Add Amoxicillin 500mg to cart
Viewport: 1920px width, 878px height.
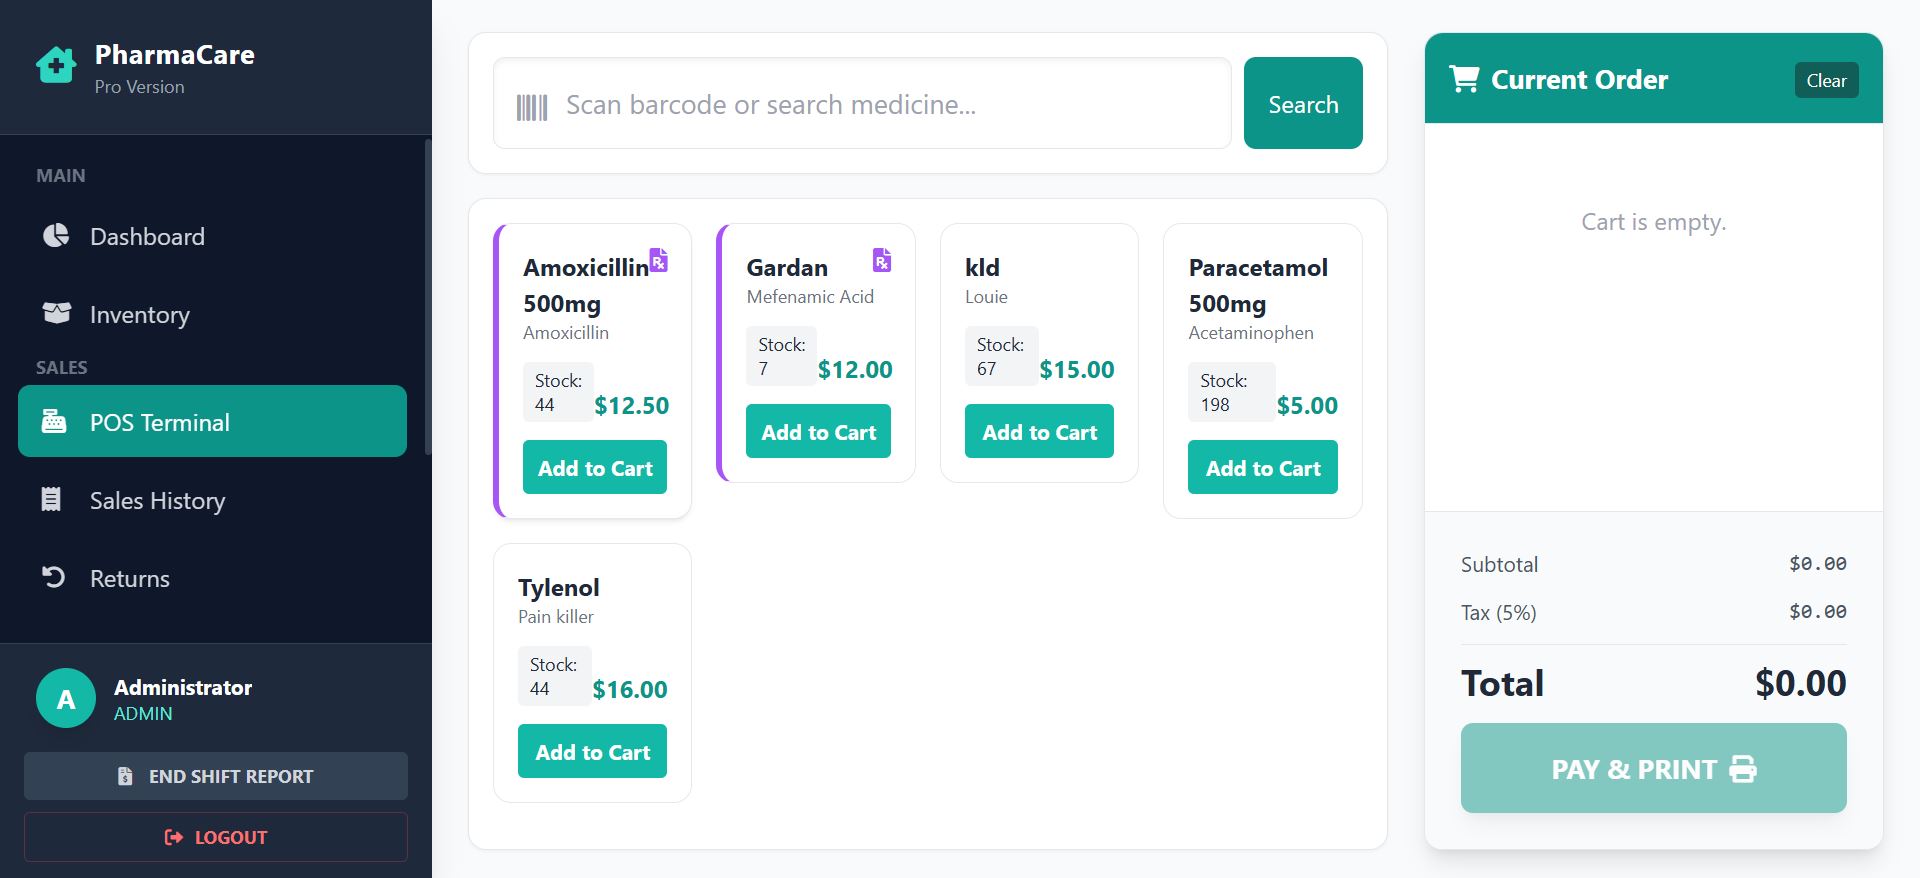(595, 467)
